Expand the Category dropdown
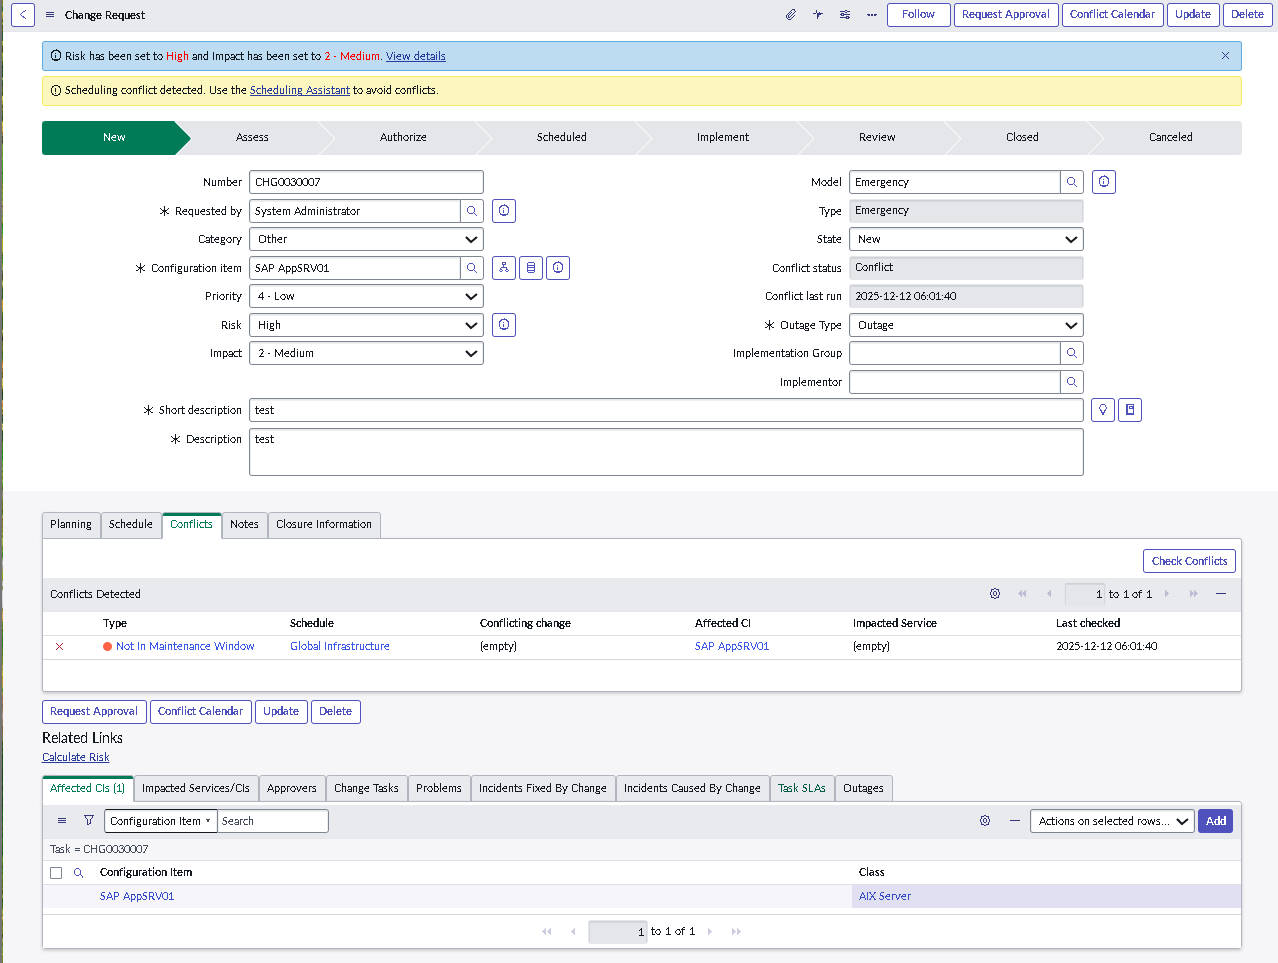Screen dimensions: 1278x963 click(366, 240)
